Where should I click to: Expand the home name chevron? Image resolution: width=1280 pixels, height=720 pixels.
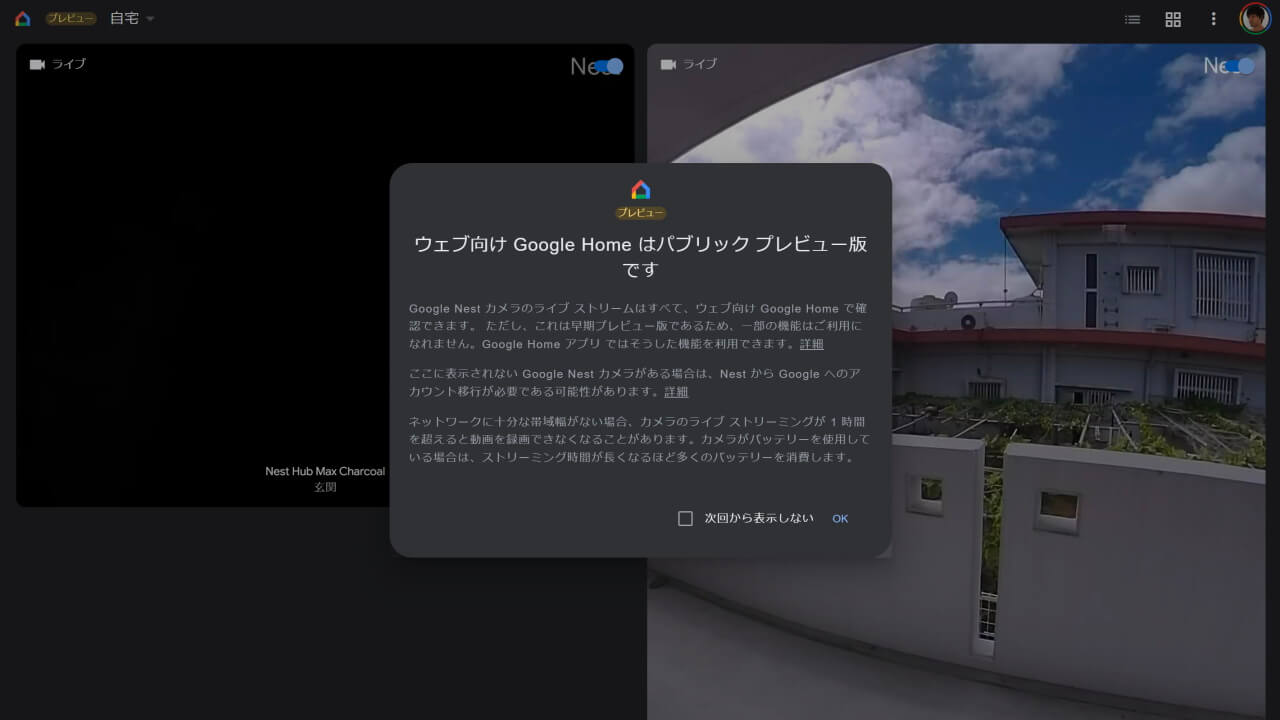(x=149, y=18)
